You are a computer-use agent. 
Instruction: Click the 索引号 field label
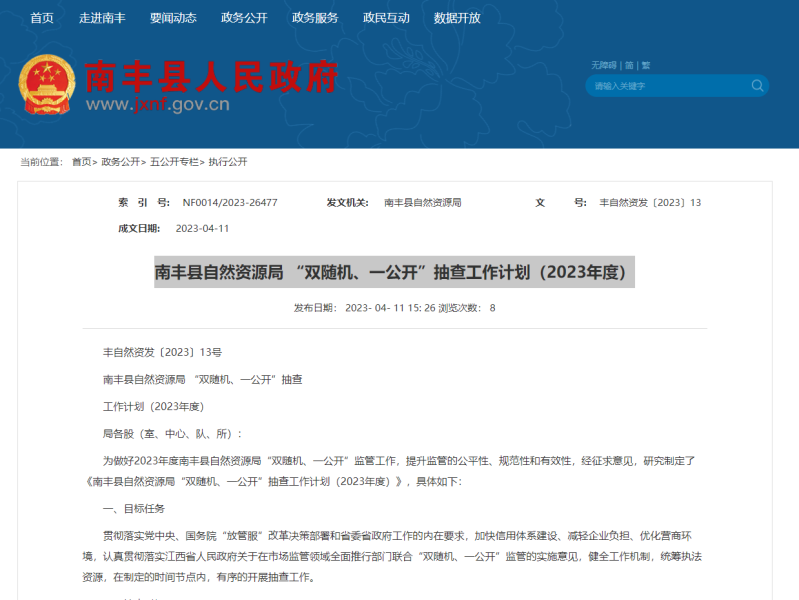tap(144, 203)
